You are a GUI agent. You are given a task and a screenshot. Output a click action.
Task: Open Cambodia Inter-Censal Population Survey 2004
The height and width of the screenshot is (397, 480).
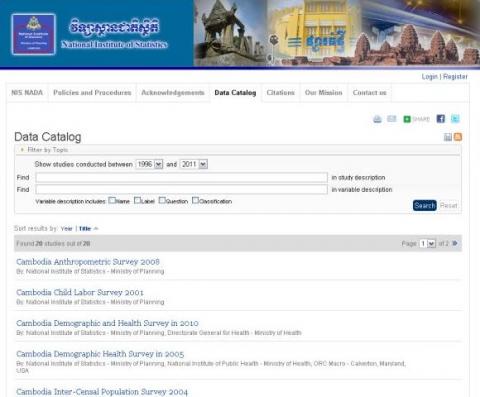click(x=102, y=392)
